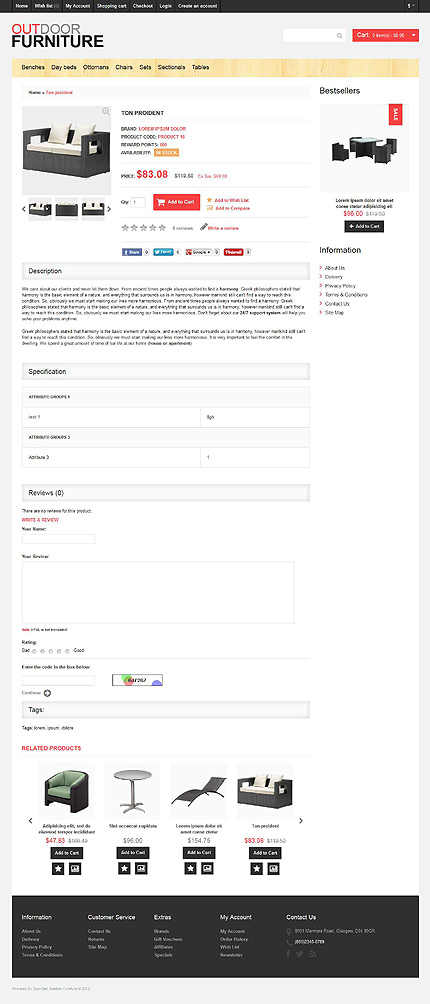Image resolution: width=430 pixels, height=1004 pixels.
Task: Click the bestseller dining set thumbnail
Action: (x=364, y=149)
